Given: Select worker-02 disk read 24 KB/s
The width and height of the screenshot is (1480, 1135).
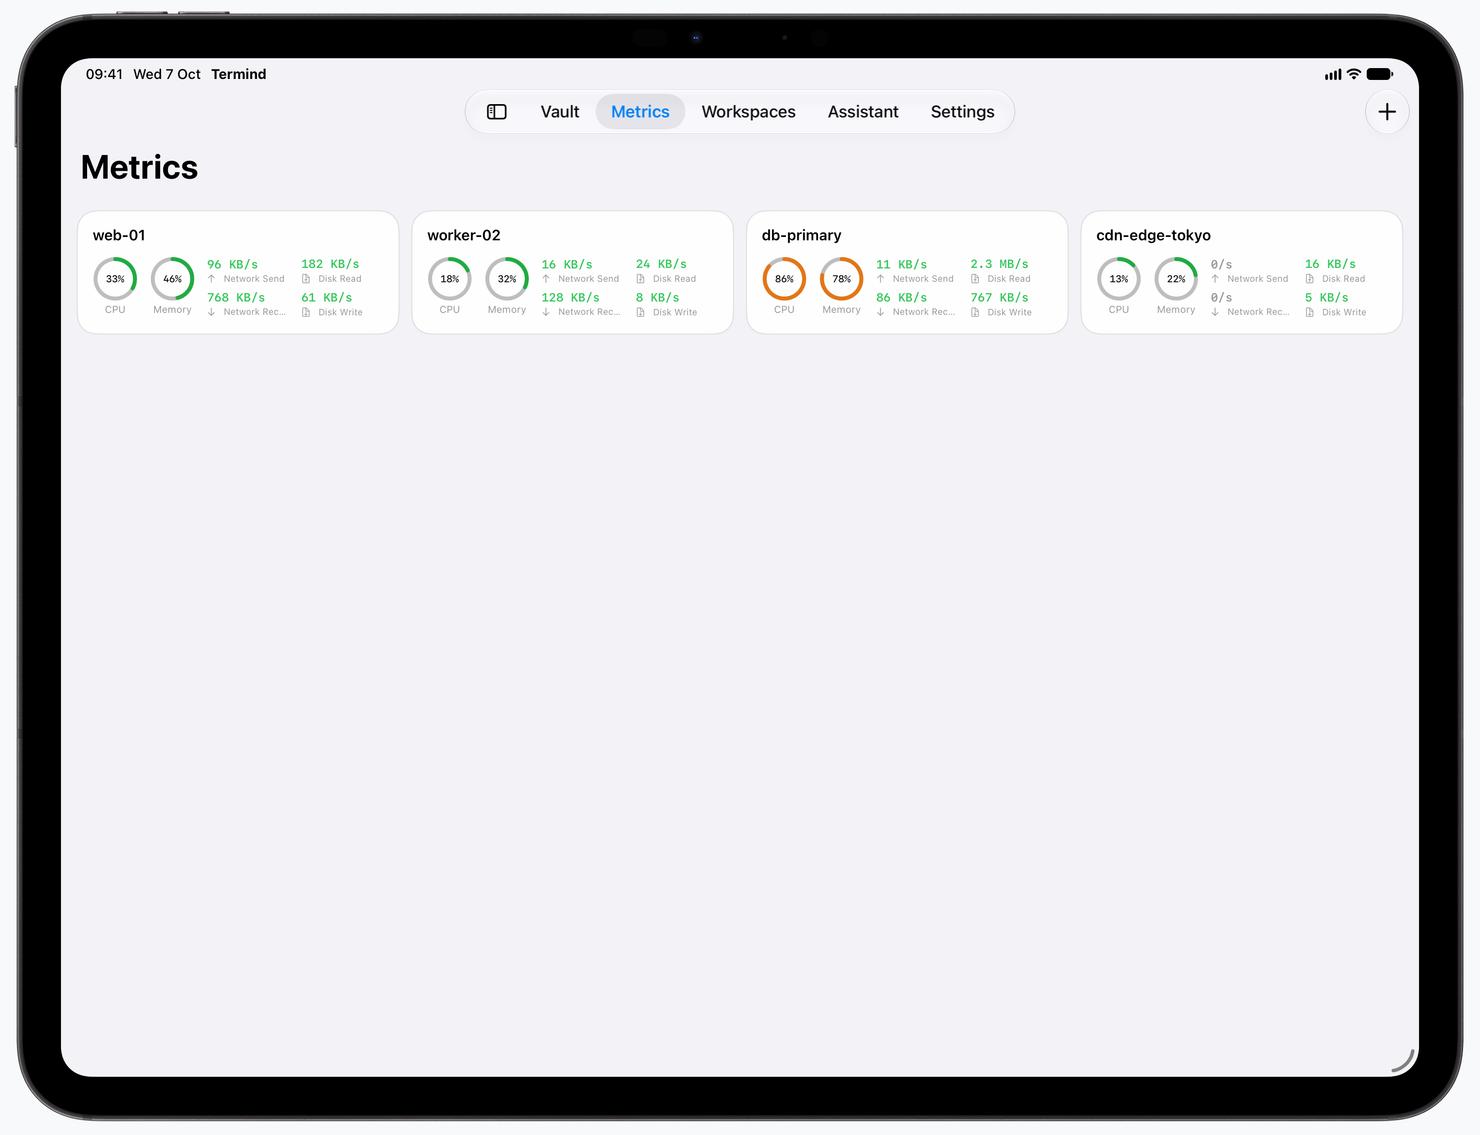Looking at the screenshot, I should [661, 264].
